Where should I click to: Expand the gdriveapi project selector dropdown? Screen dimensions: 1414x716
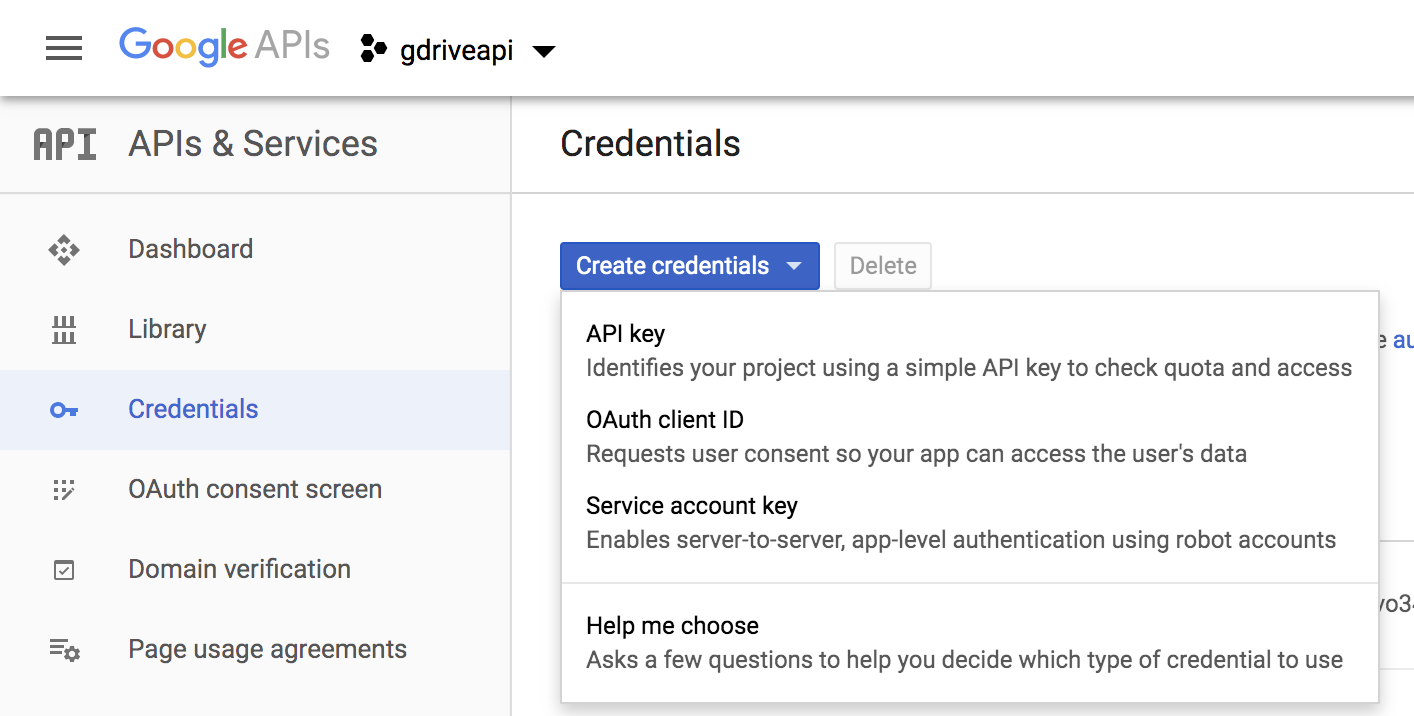click(x=544, y=51)
